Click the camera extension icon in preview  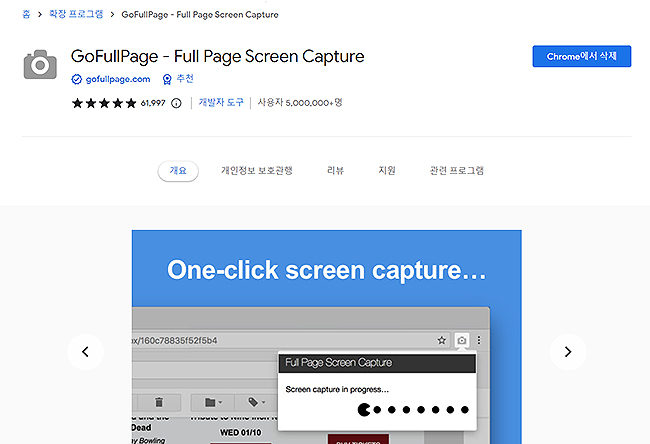tap(461, 340)
